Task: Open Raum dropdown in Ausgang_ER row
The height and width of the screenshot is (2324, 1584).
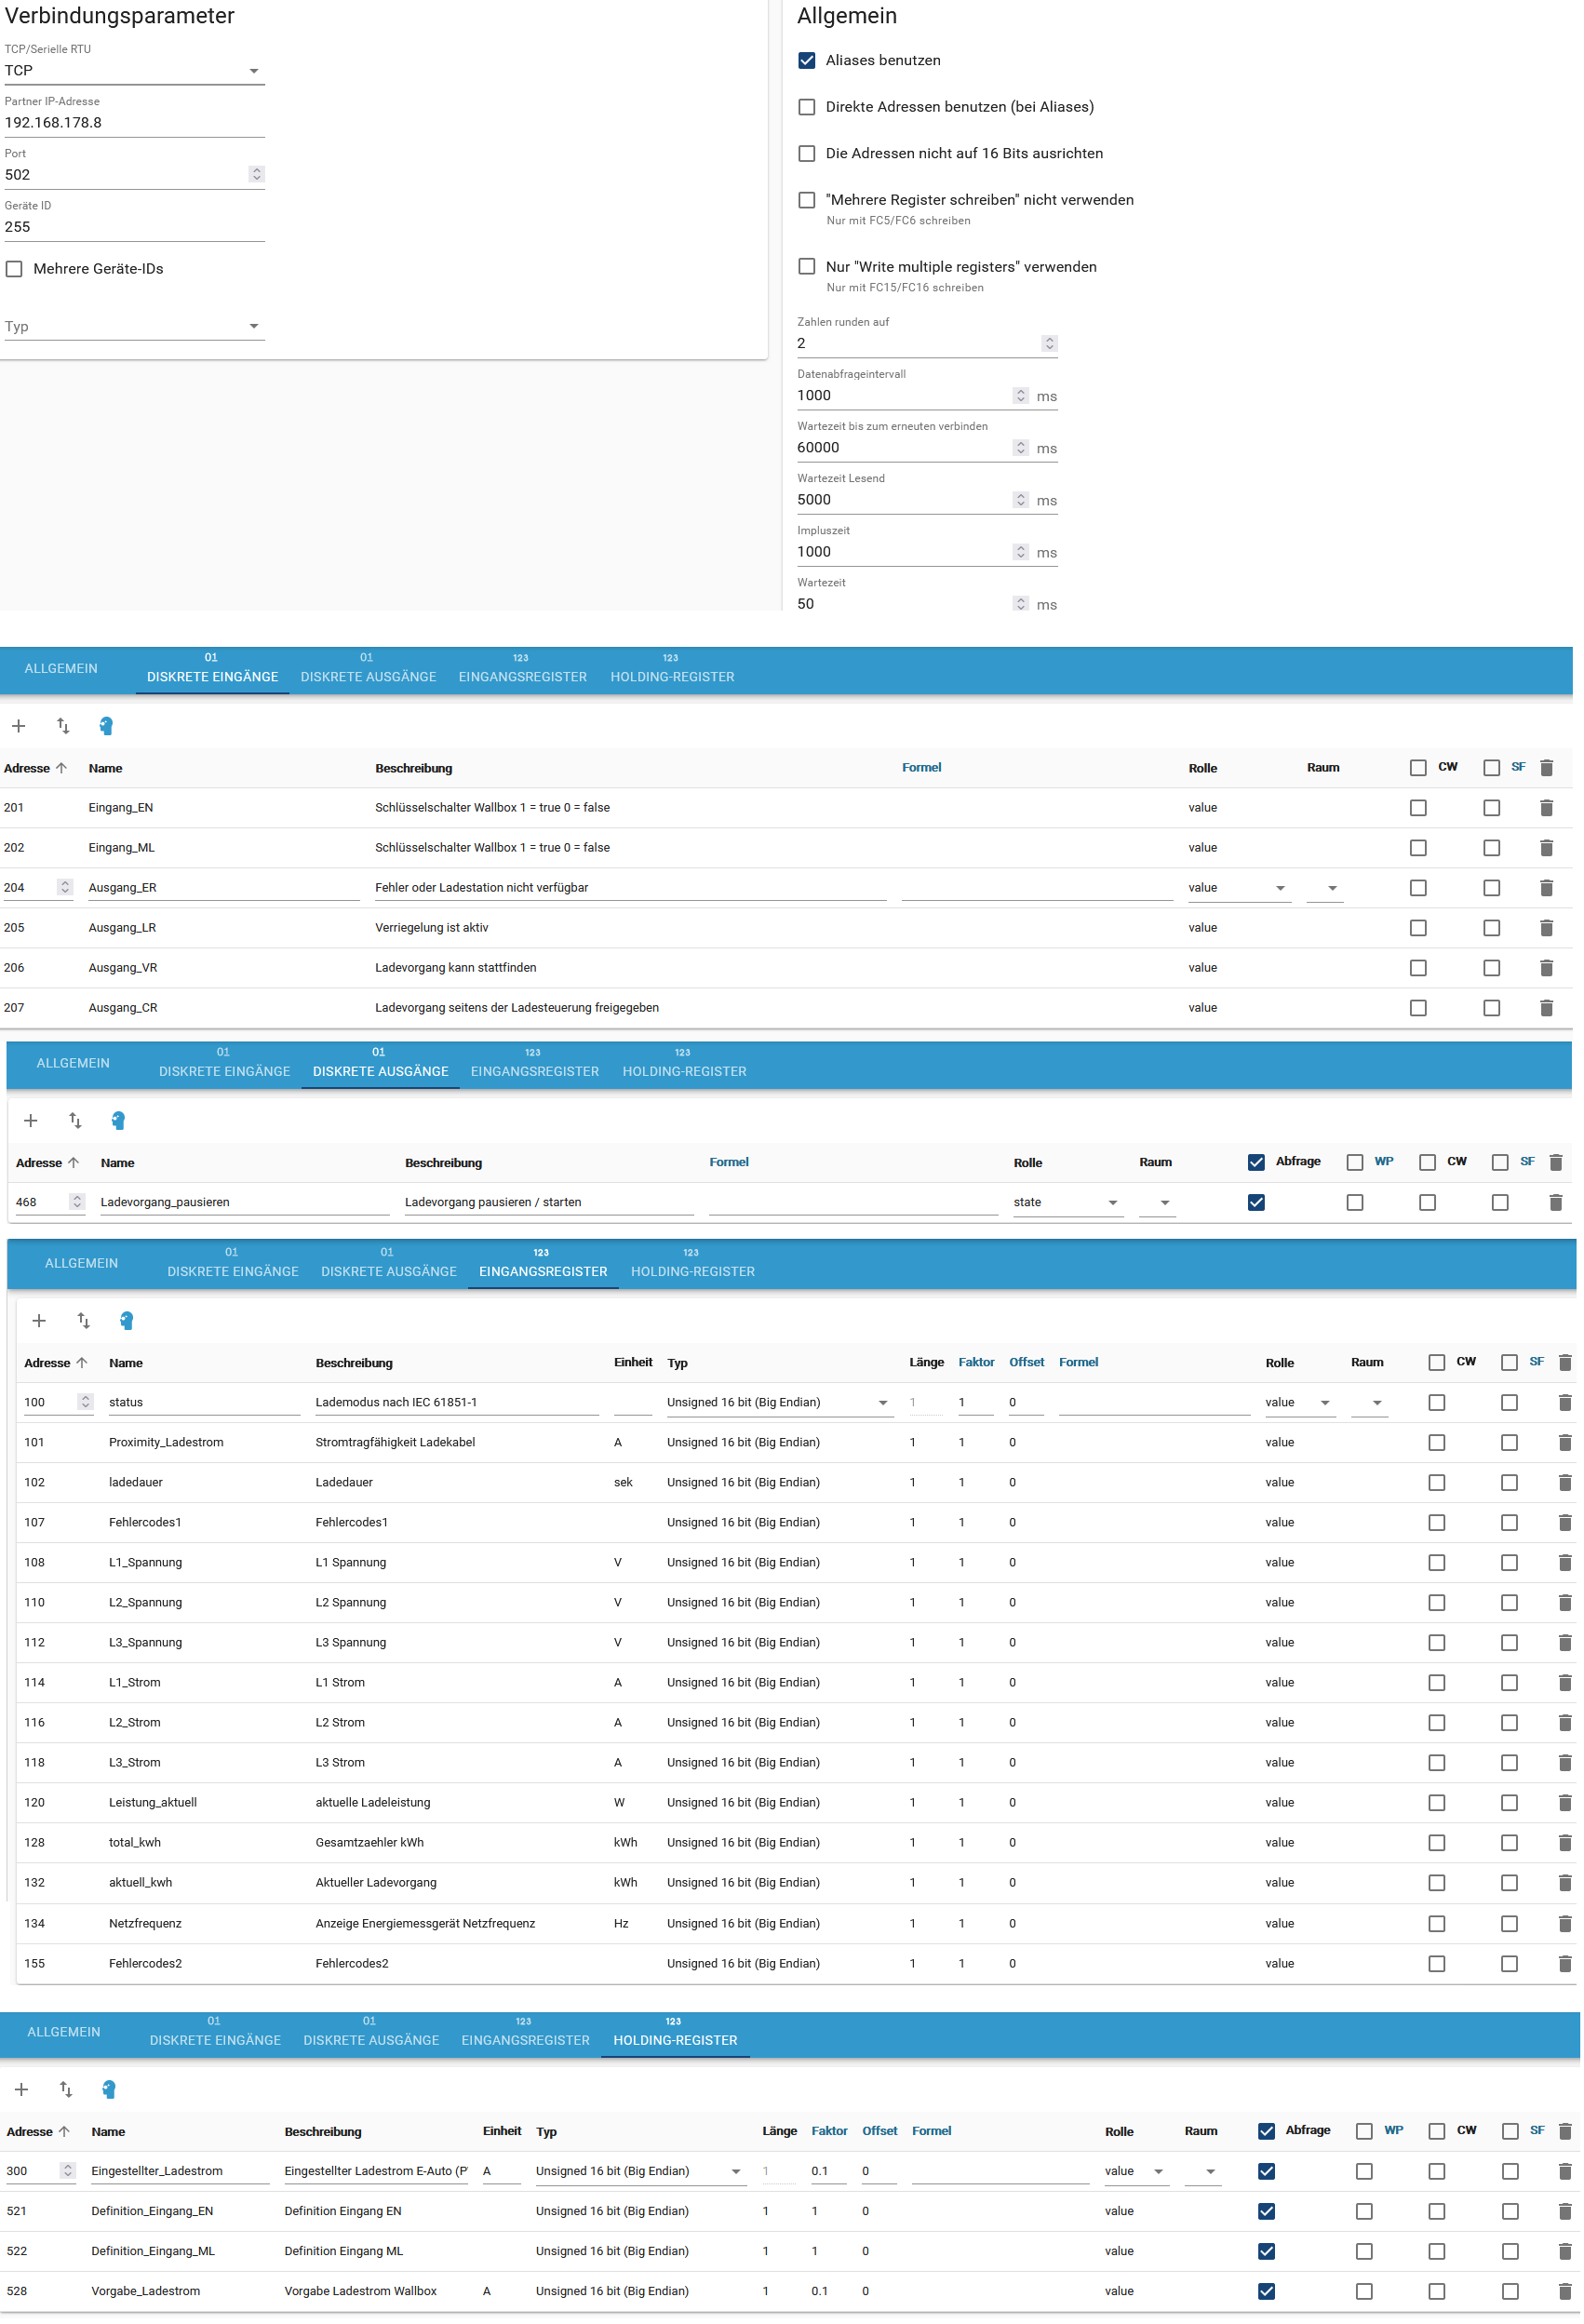Action: pos(1324,888)
